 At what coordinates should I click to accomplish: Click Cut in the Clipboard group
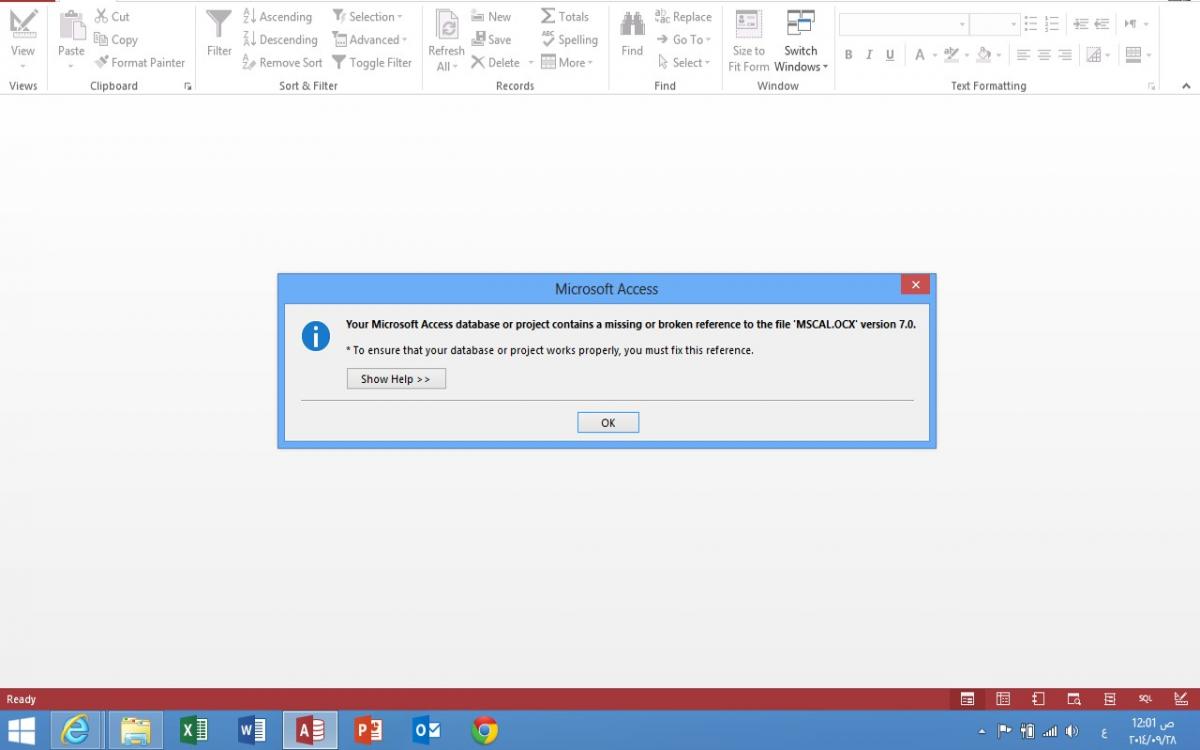tap(112, 17)
